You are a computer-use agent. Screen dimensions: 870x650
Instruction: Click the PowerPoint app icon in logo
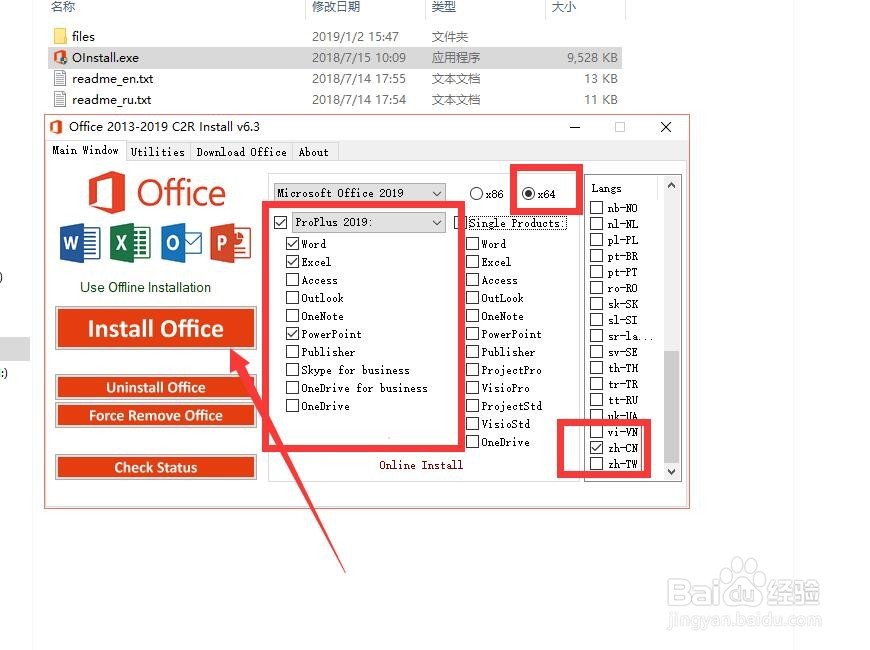[x=231, y=243]
